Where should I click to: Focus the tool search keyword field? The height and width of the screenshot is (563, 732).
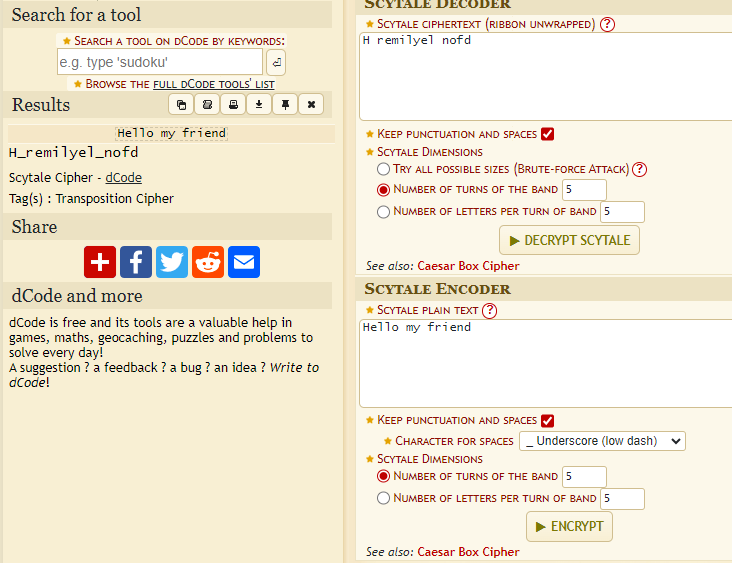(x=160, y=62)
